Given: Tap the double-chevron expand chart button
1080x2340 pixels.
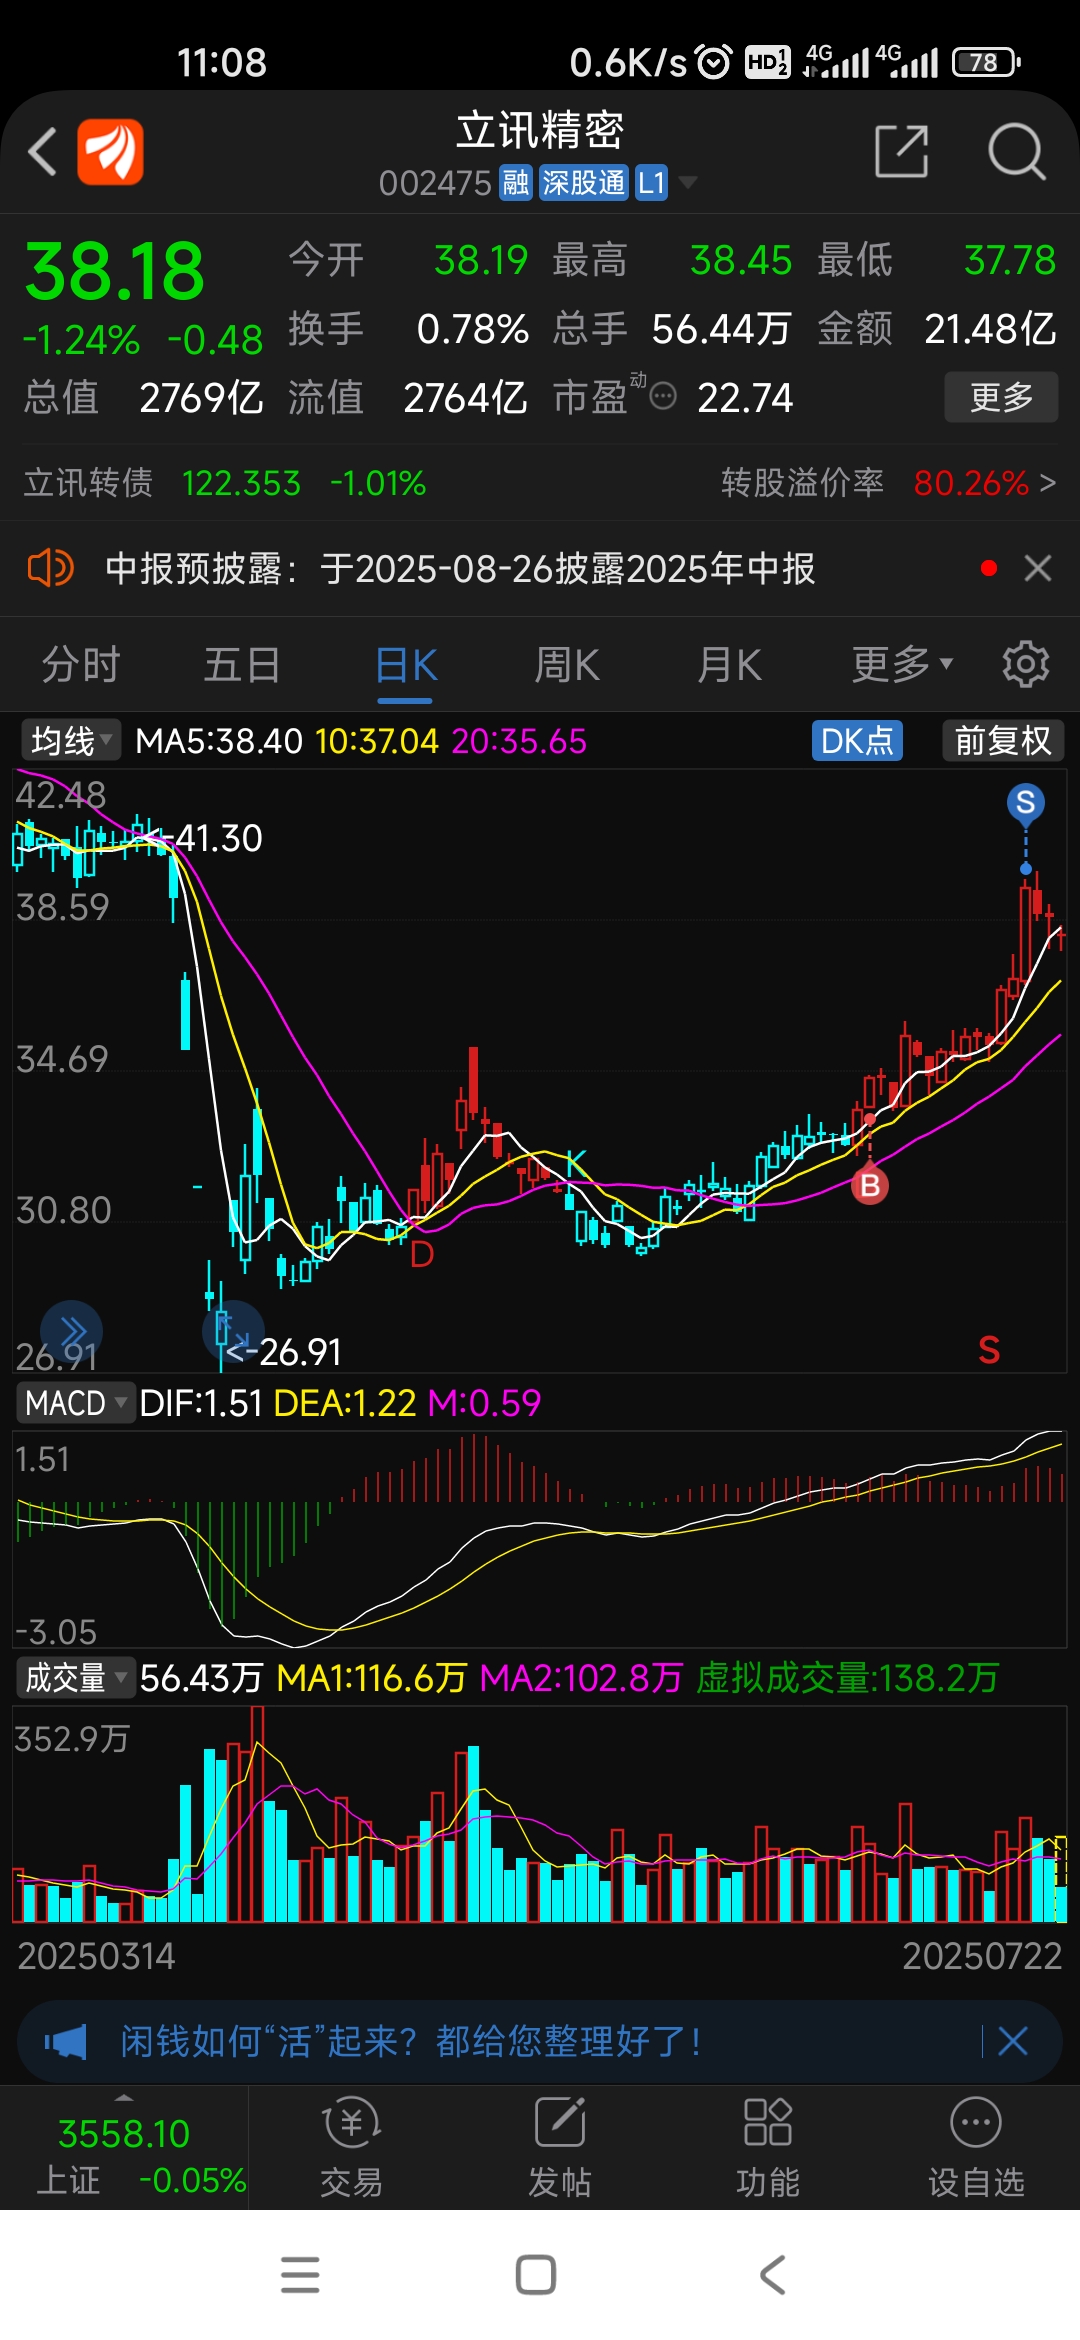Looking at the screenshot, I should click(72, 1332).
